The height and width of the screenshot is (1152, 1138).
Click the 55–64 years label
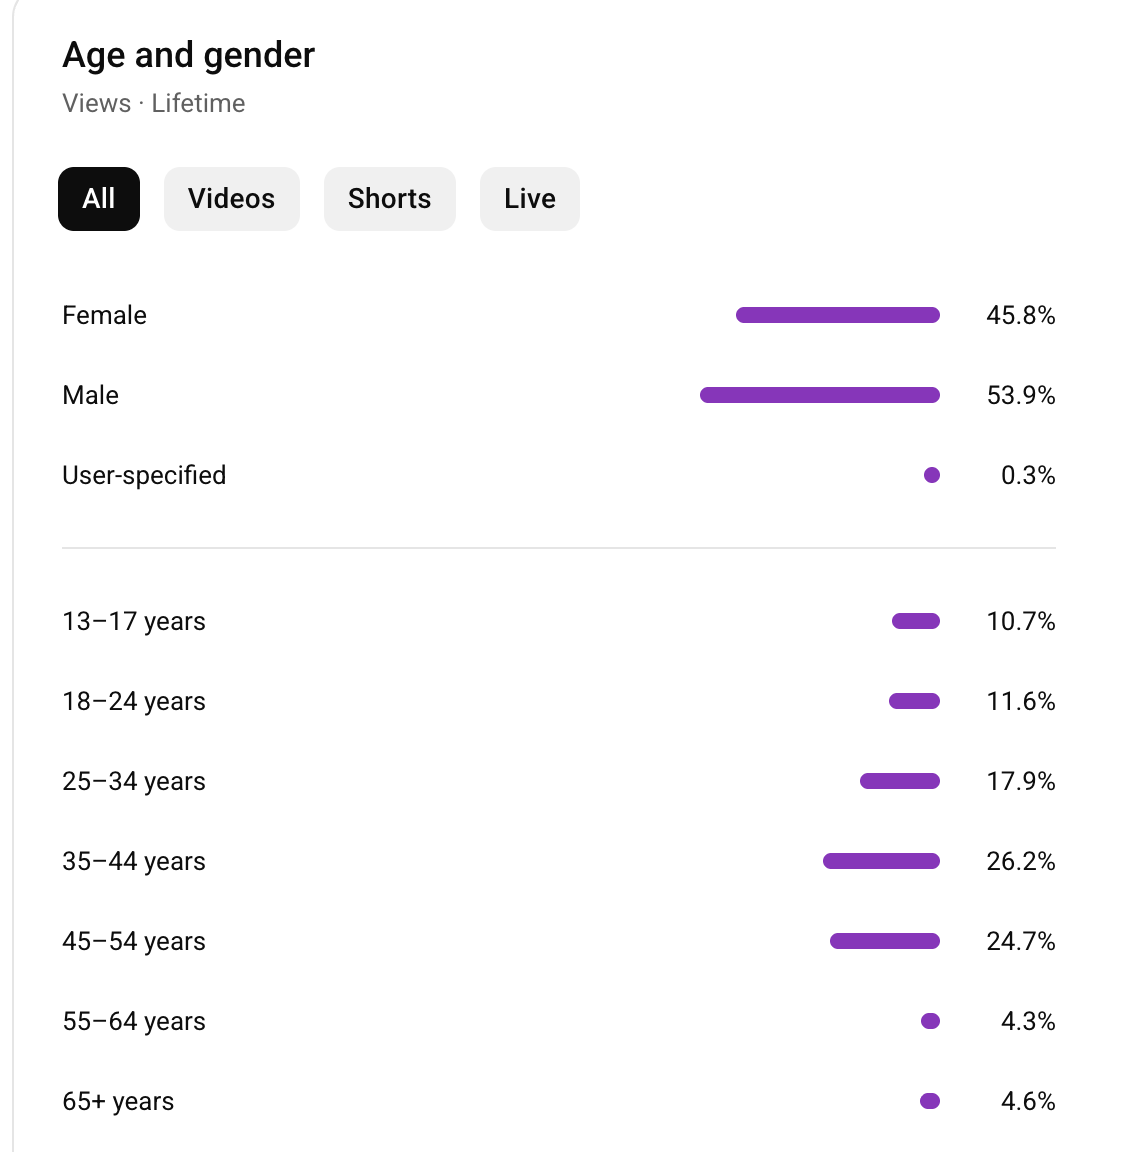[134, 1021]
